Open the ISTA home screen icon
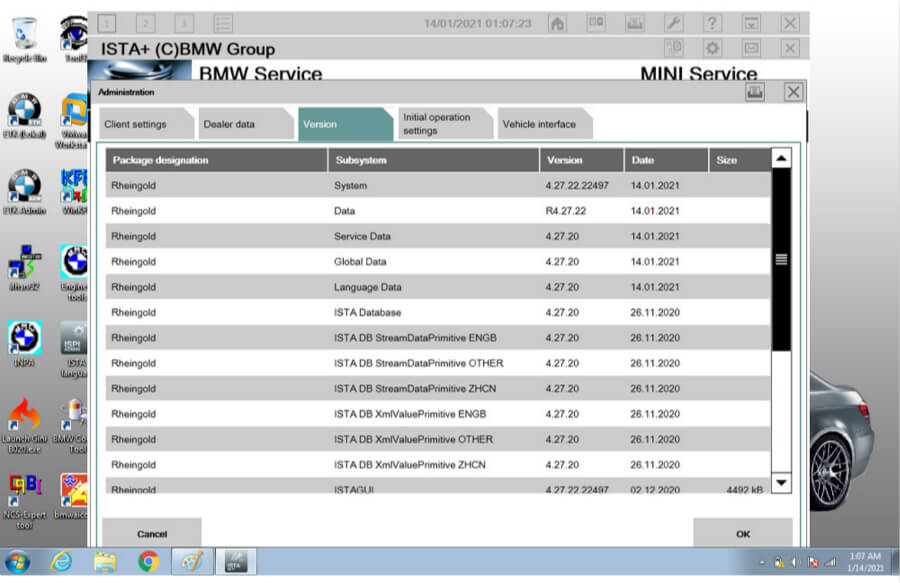 (556, 22)
